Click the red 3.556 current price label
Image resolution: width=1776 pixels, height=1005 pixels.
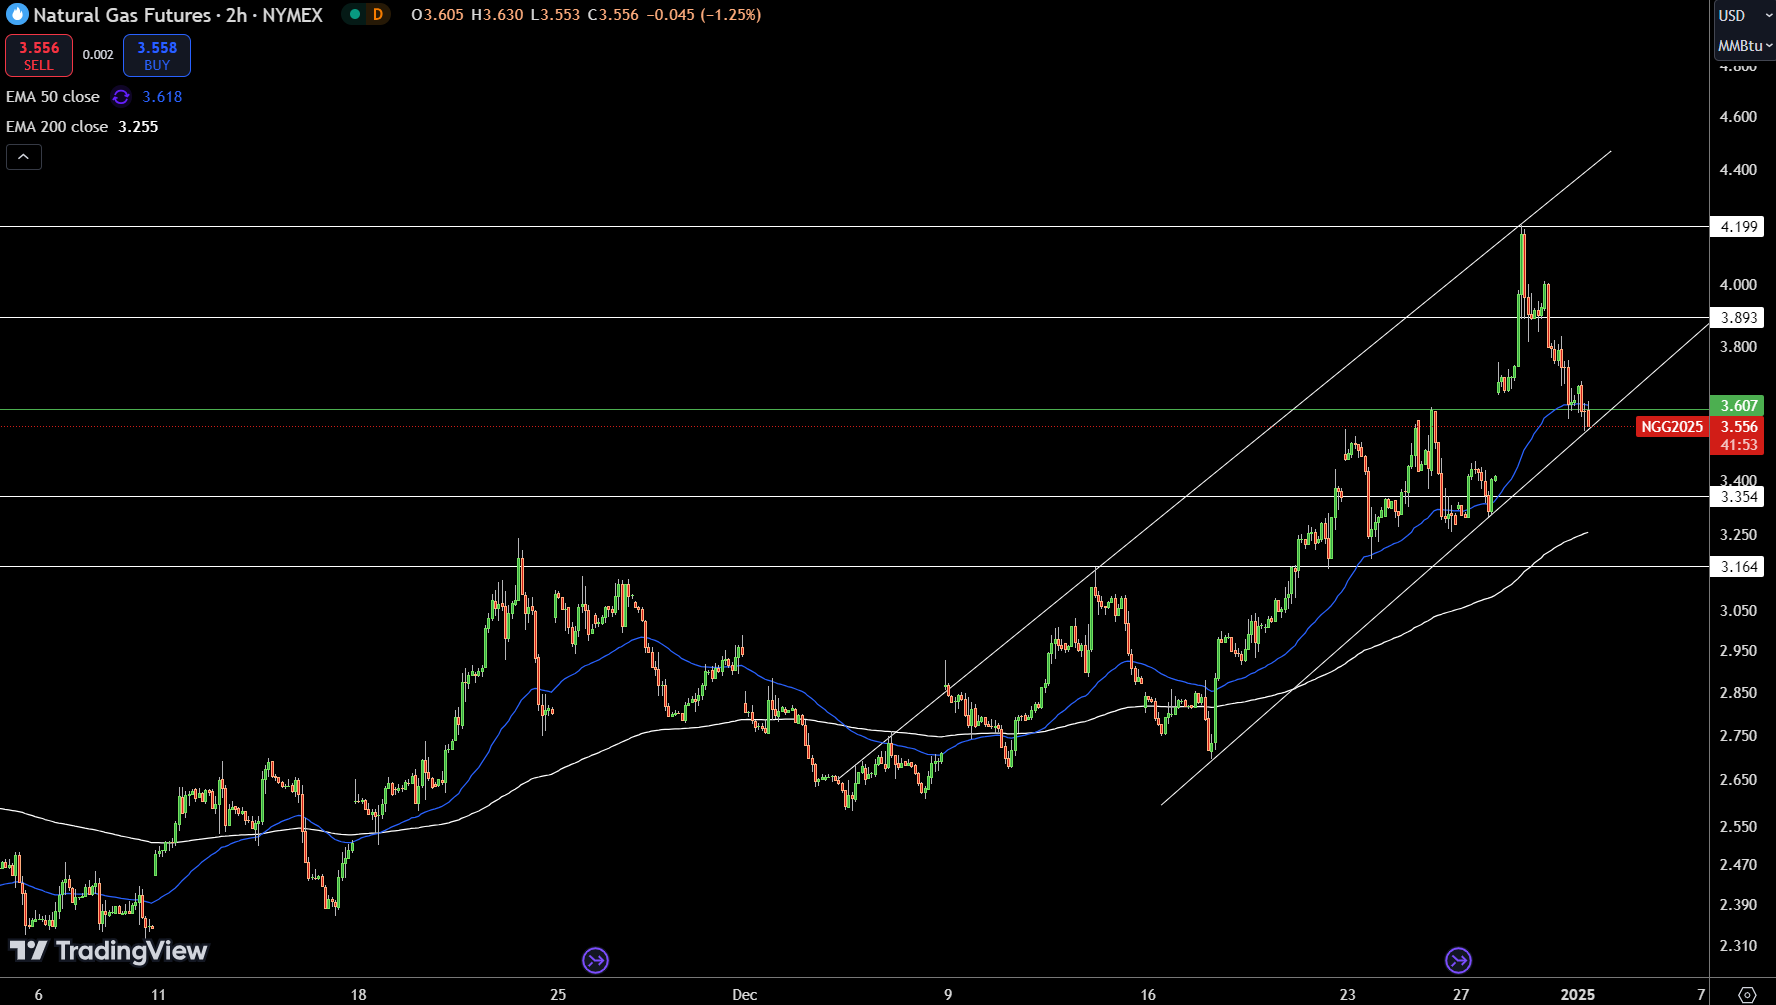tap(1738, 427)
